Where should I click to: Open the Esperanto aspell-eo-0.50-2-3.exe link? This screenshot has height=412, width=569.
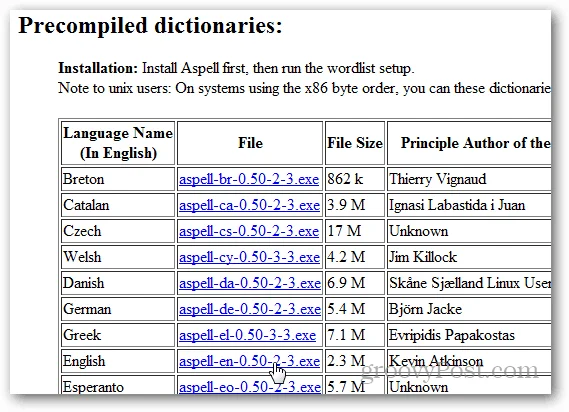pos(250,387)
